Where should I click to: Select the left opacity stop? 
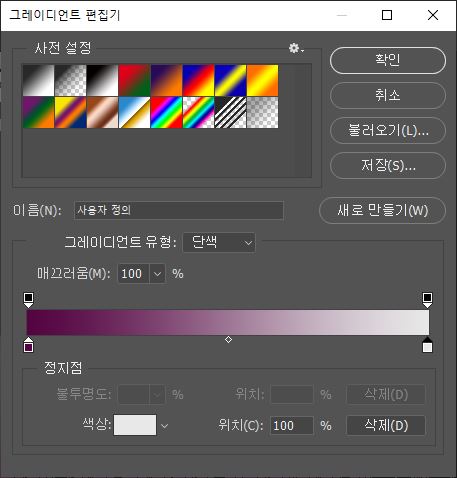(x=29, y=300)
